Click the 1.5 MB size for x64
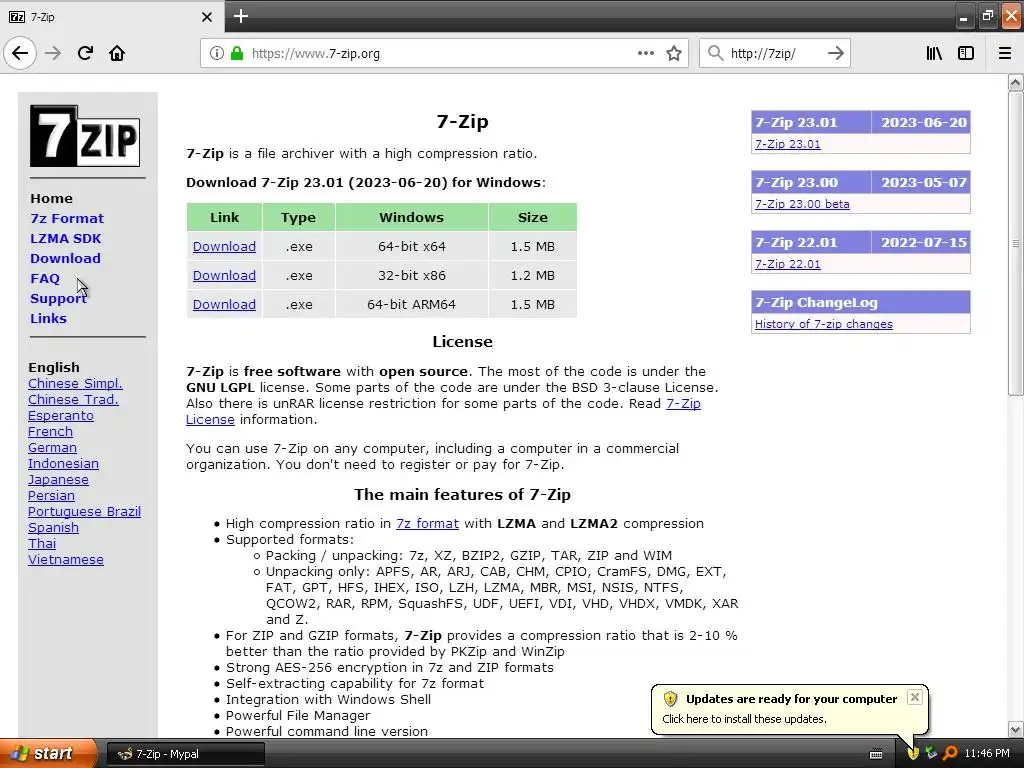Image resolution: width=1024 pixels, height=768 pixels. (x=532, y=246)
